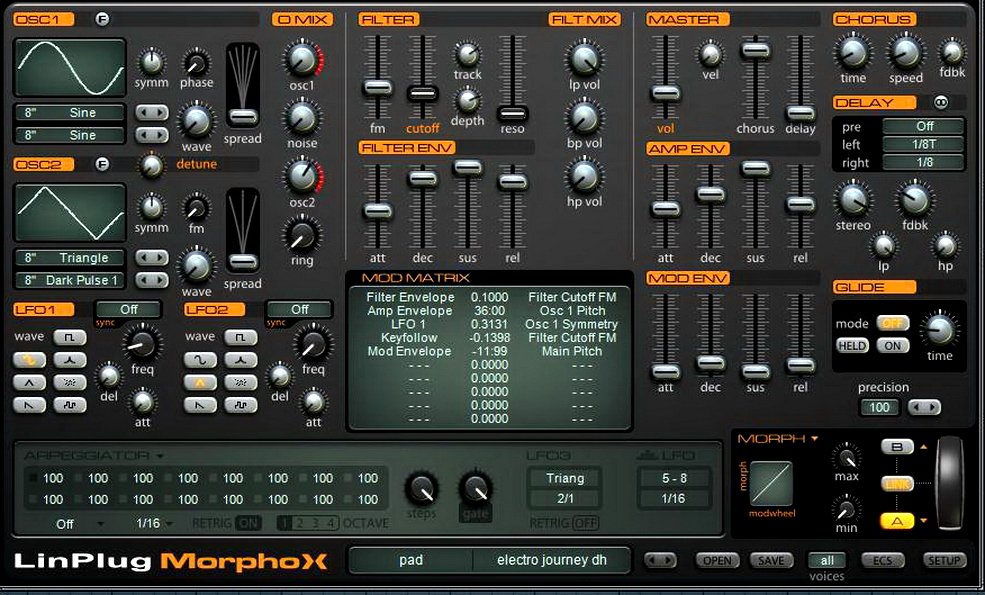Image resolution: width=985 pixels, height=595 pixels.
Task: Click the delay stereo knob
Action: pos(852,200)
